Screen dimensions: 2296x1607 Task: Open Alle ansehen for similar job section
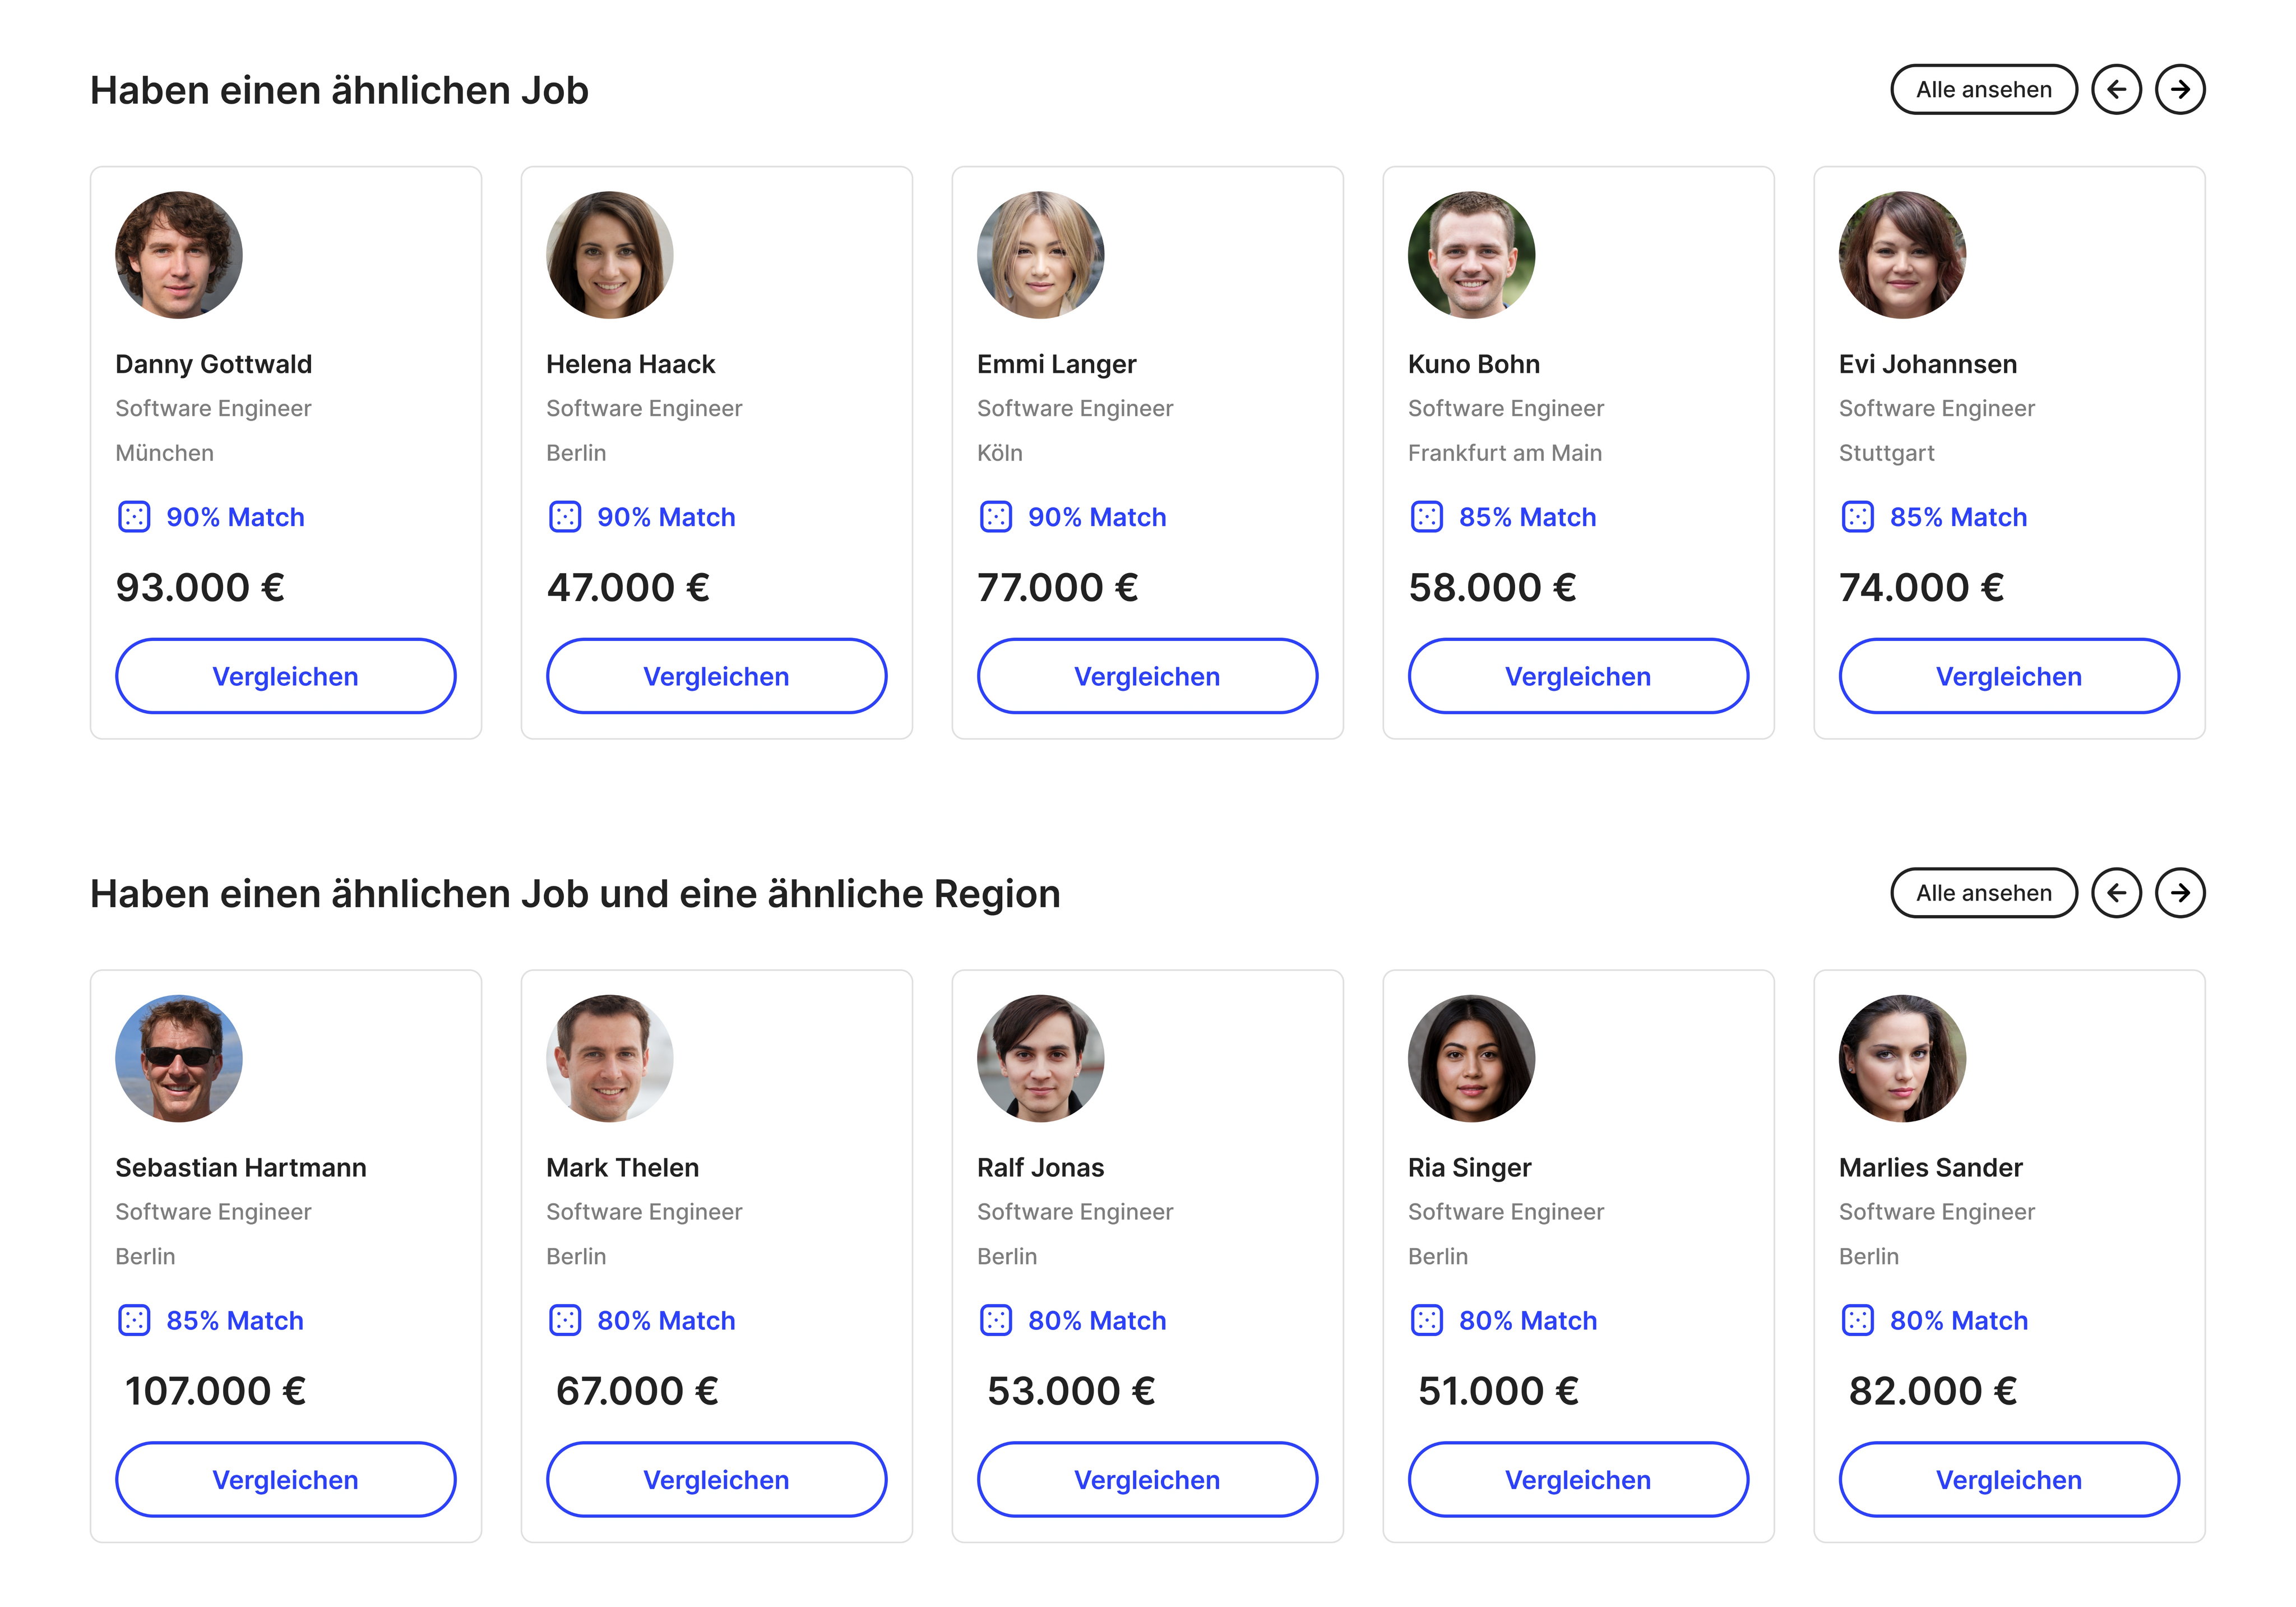tap(1984, 90)
